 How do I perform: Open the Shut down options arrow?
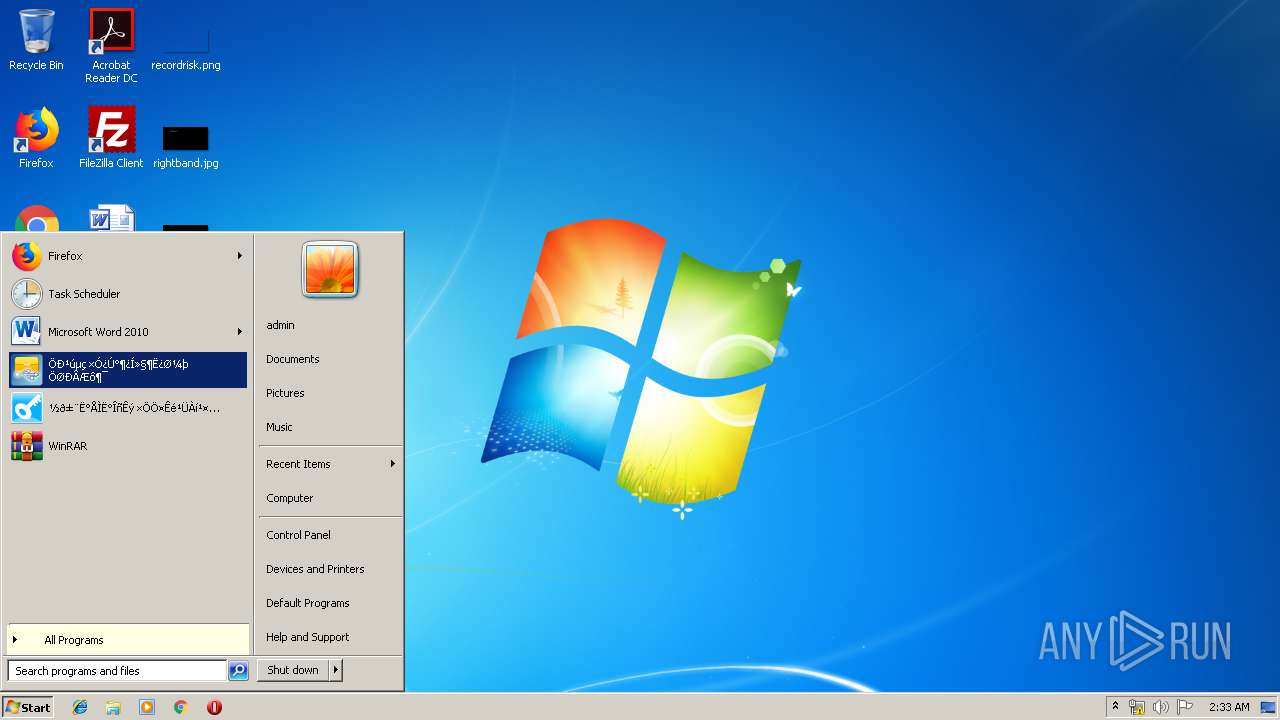point(336,670)
